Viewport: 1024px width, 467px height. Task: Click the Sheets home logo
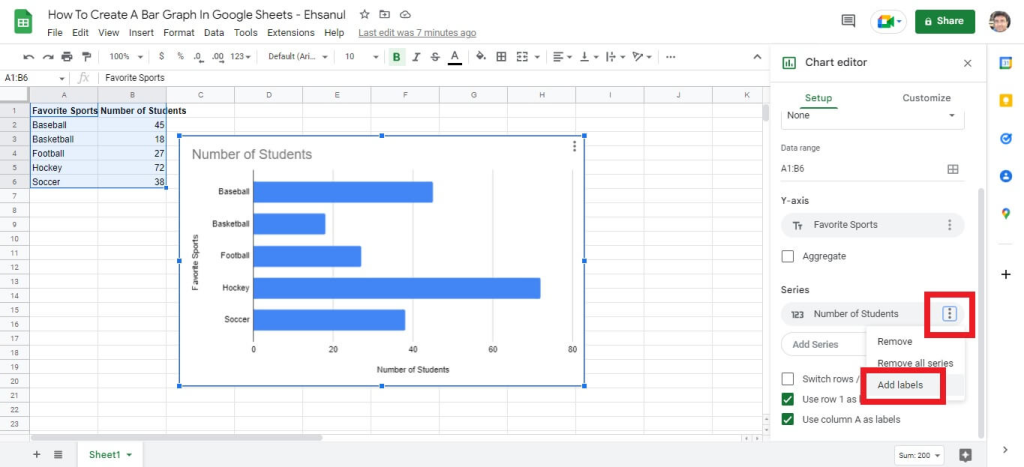point(24,22)
